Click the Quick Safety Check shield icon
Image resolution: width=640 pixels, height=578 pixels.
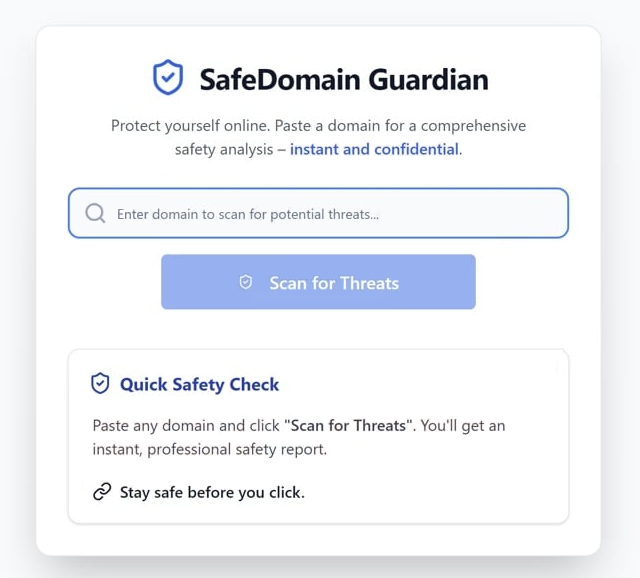point(100,384)
